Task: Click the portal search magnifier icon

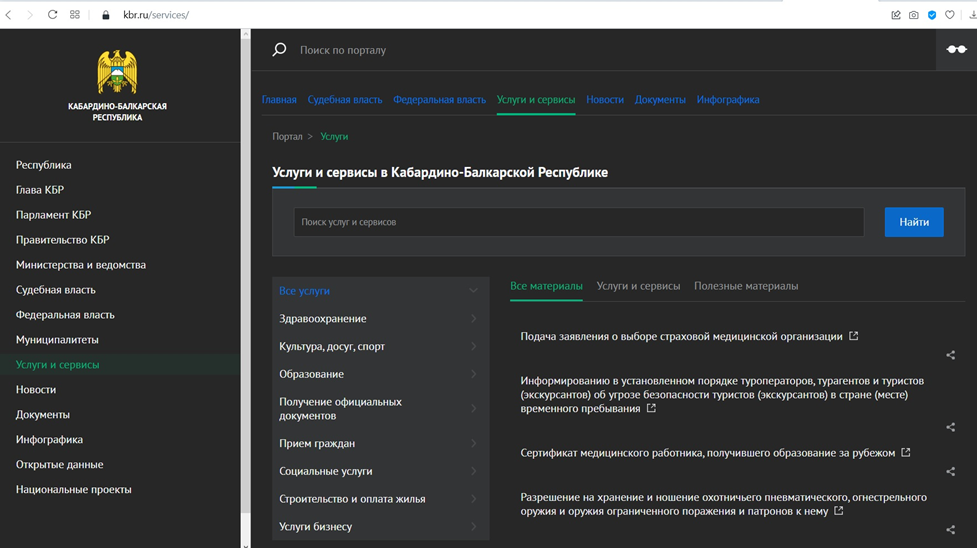Action: [279, 49]
